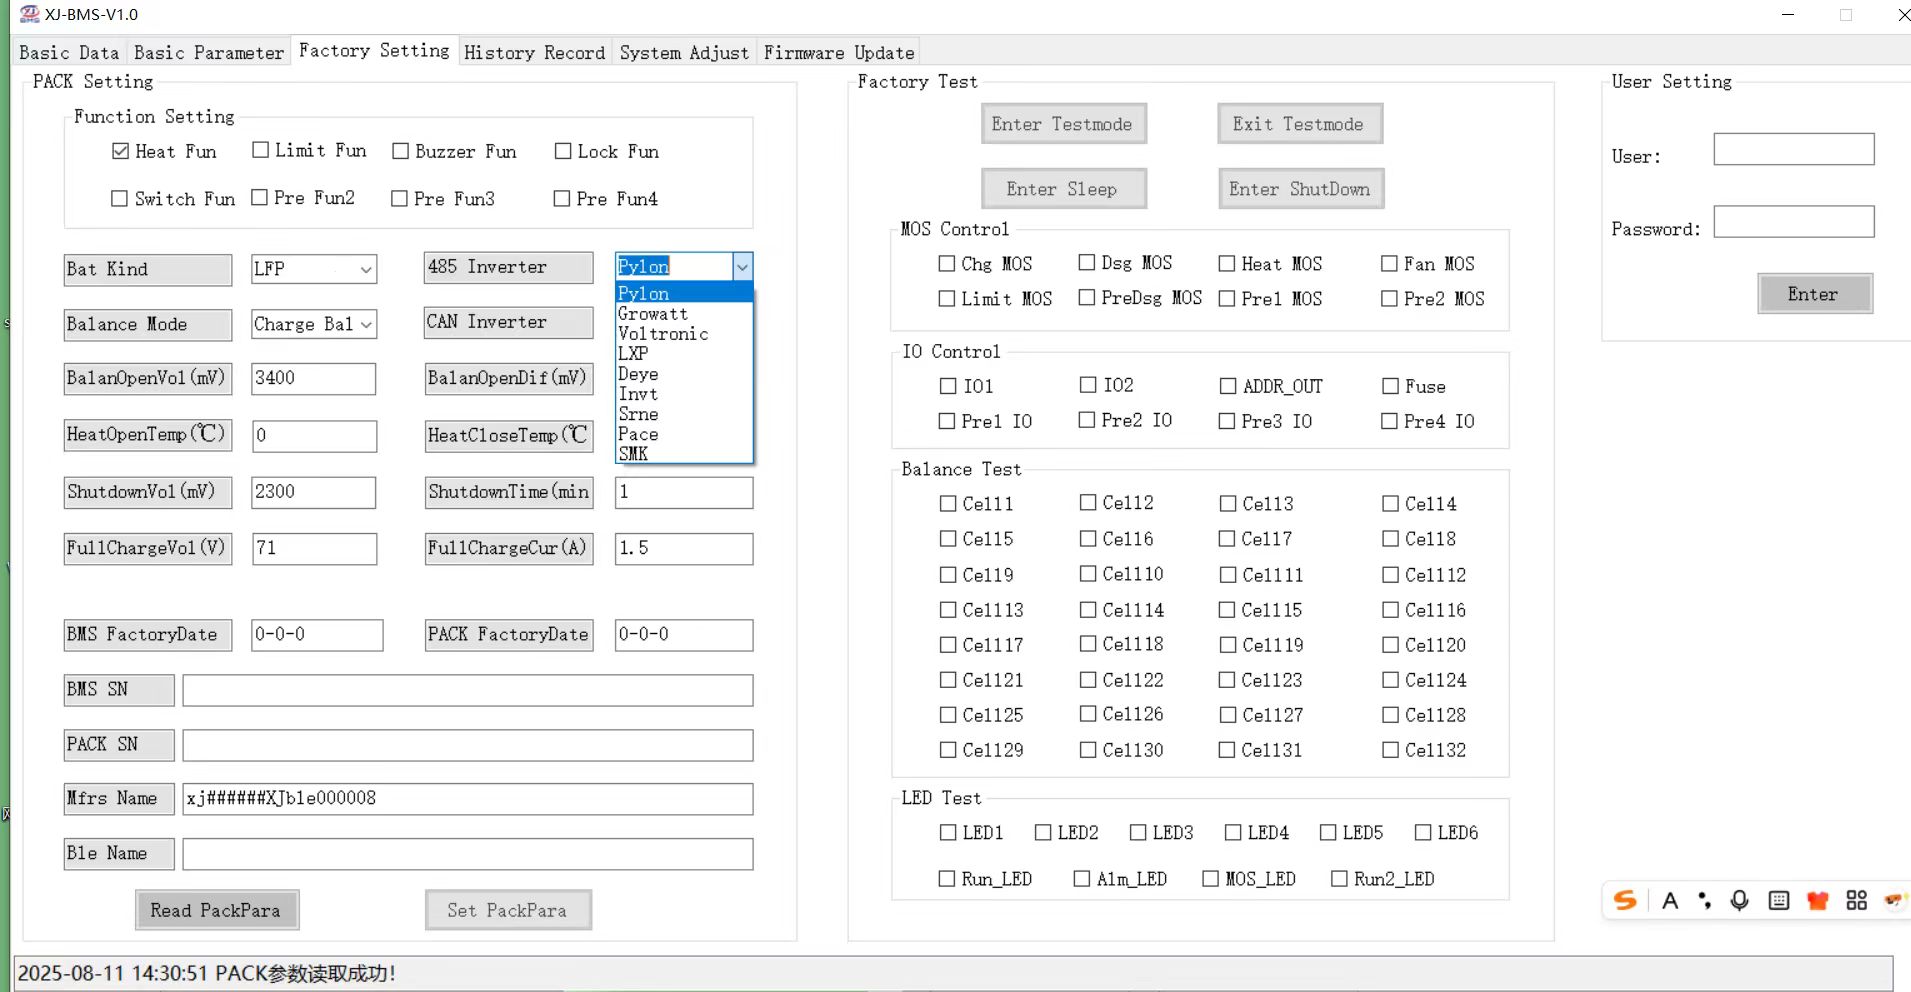The image size is (1911, 992).
Task: Enable the Chg MOS checkbox
Action: pos(947,264)
